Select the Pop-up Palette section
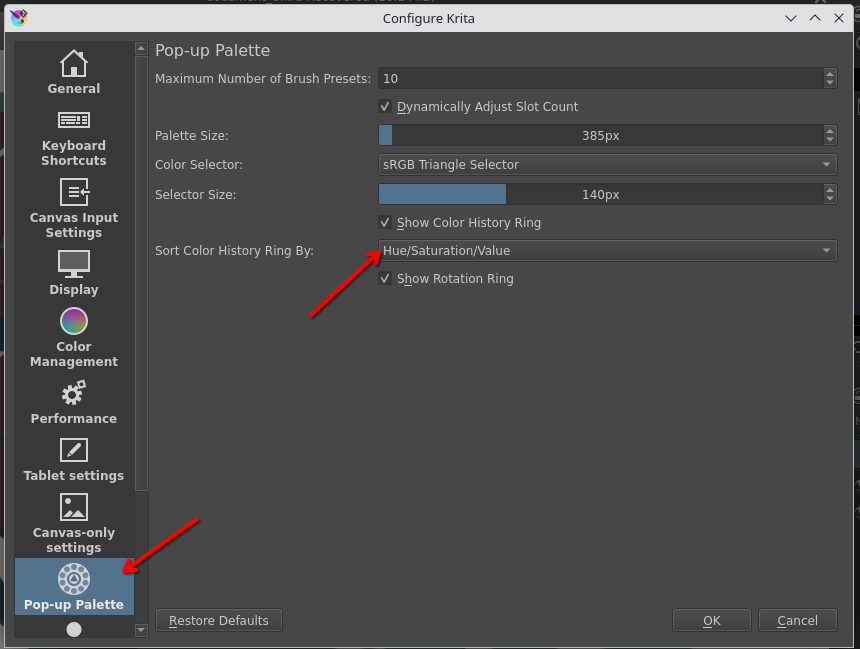860x649 pixels. (74, 587)
